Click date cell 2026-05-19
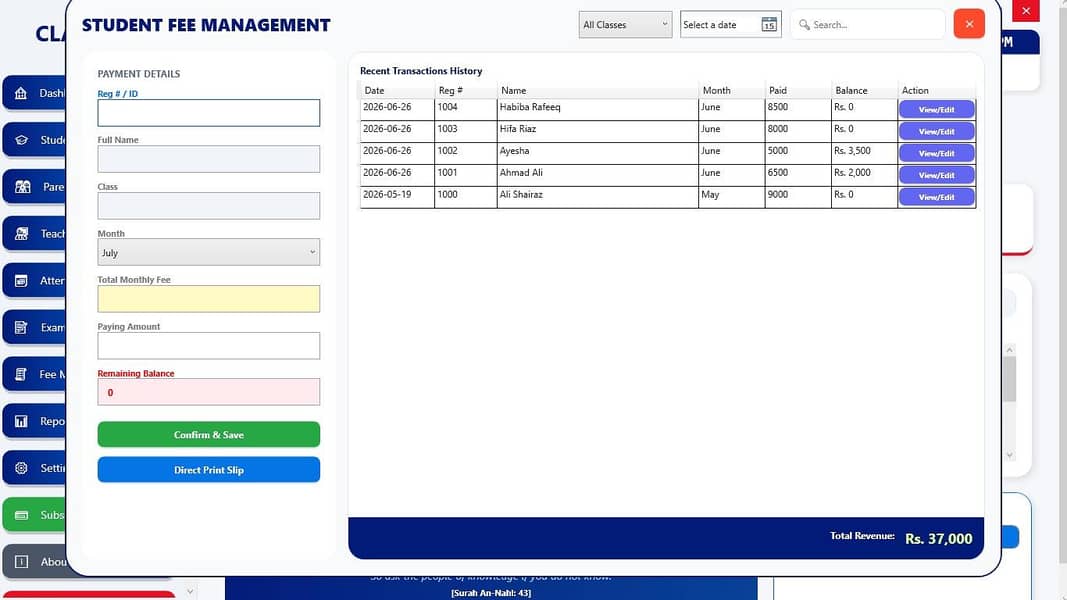 coord(397,197)
